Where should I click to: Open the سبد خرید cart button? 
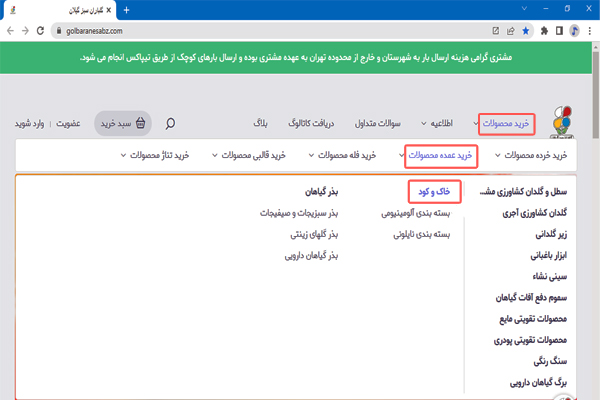(x=123, y=123)
